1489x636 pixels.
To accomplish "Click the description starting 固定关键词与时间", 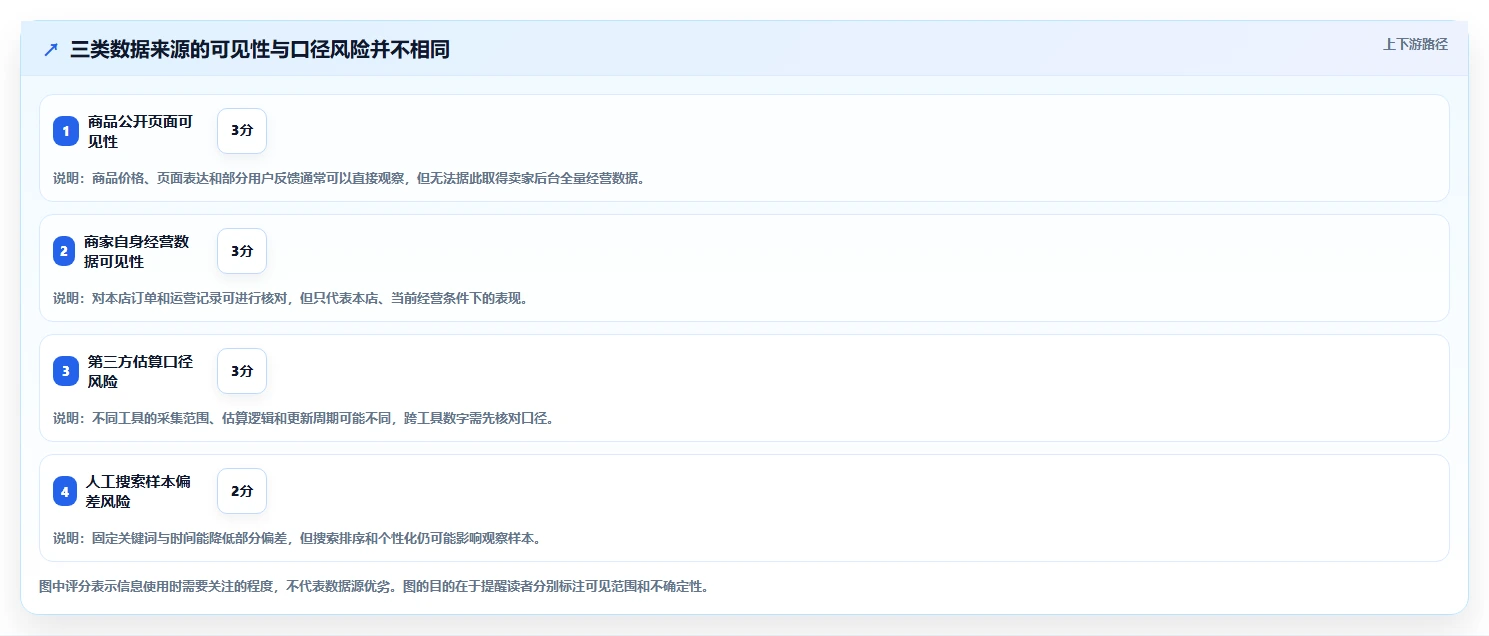I will point(298,538).
